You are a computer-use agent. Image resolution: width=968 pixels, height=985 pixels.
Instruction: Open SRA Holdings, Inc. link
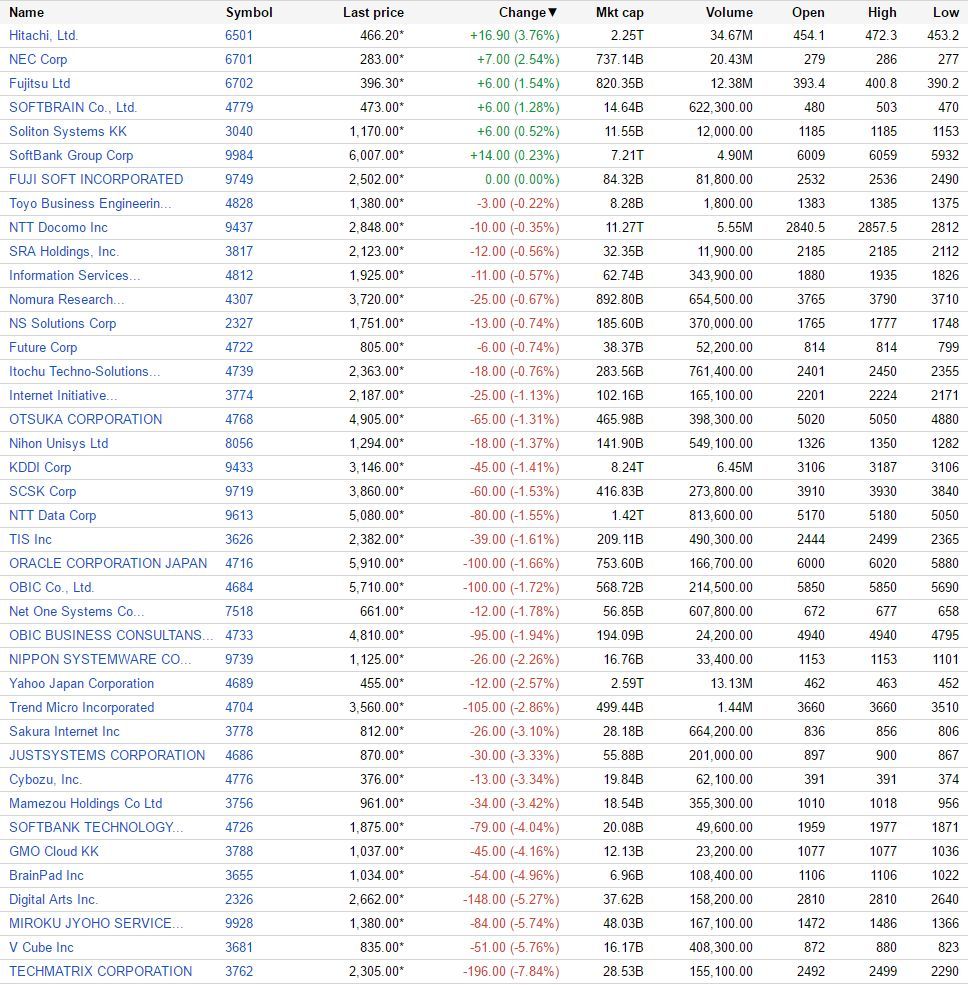point(64,251)
